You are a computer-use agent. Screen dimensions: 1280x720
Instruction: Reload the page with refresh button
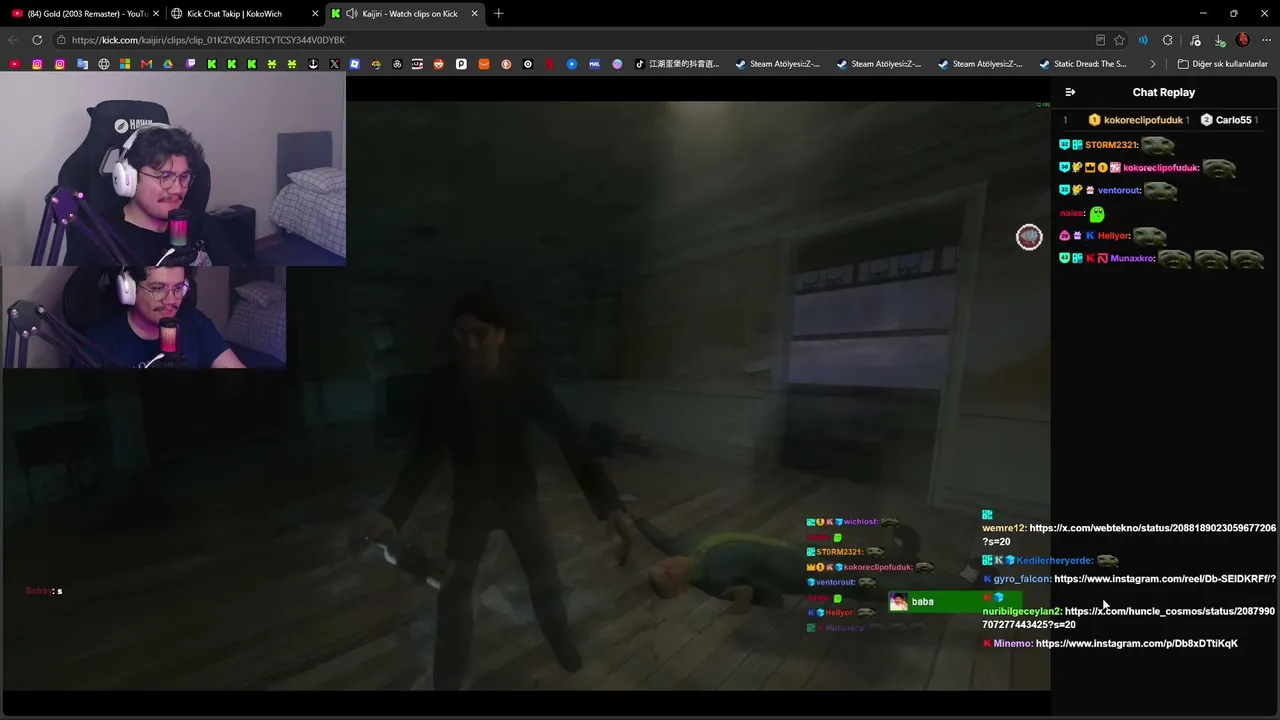tap(37, 40)
